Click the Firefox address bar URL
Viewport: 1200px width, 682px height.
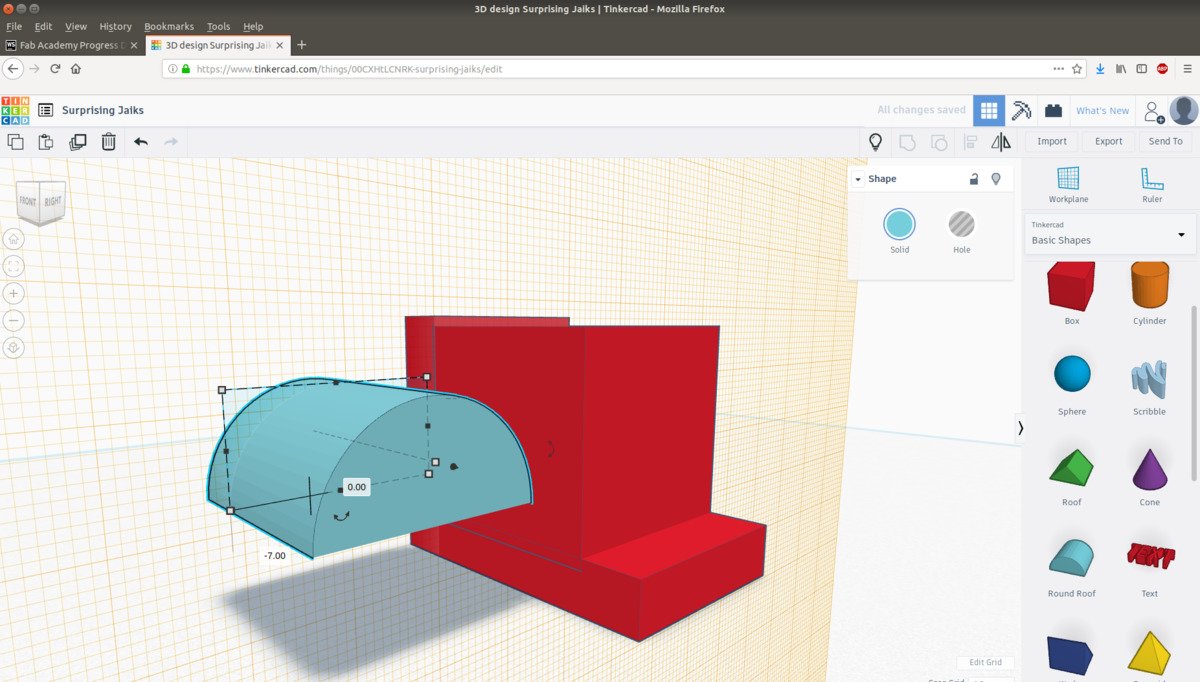[x=349, y=69]
